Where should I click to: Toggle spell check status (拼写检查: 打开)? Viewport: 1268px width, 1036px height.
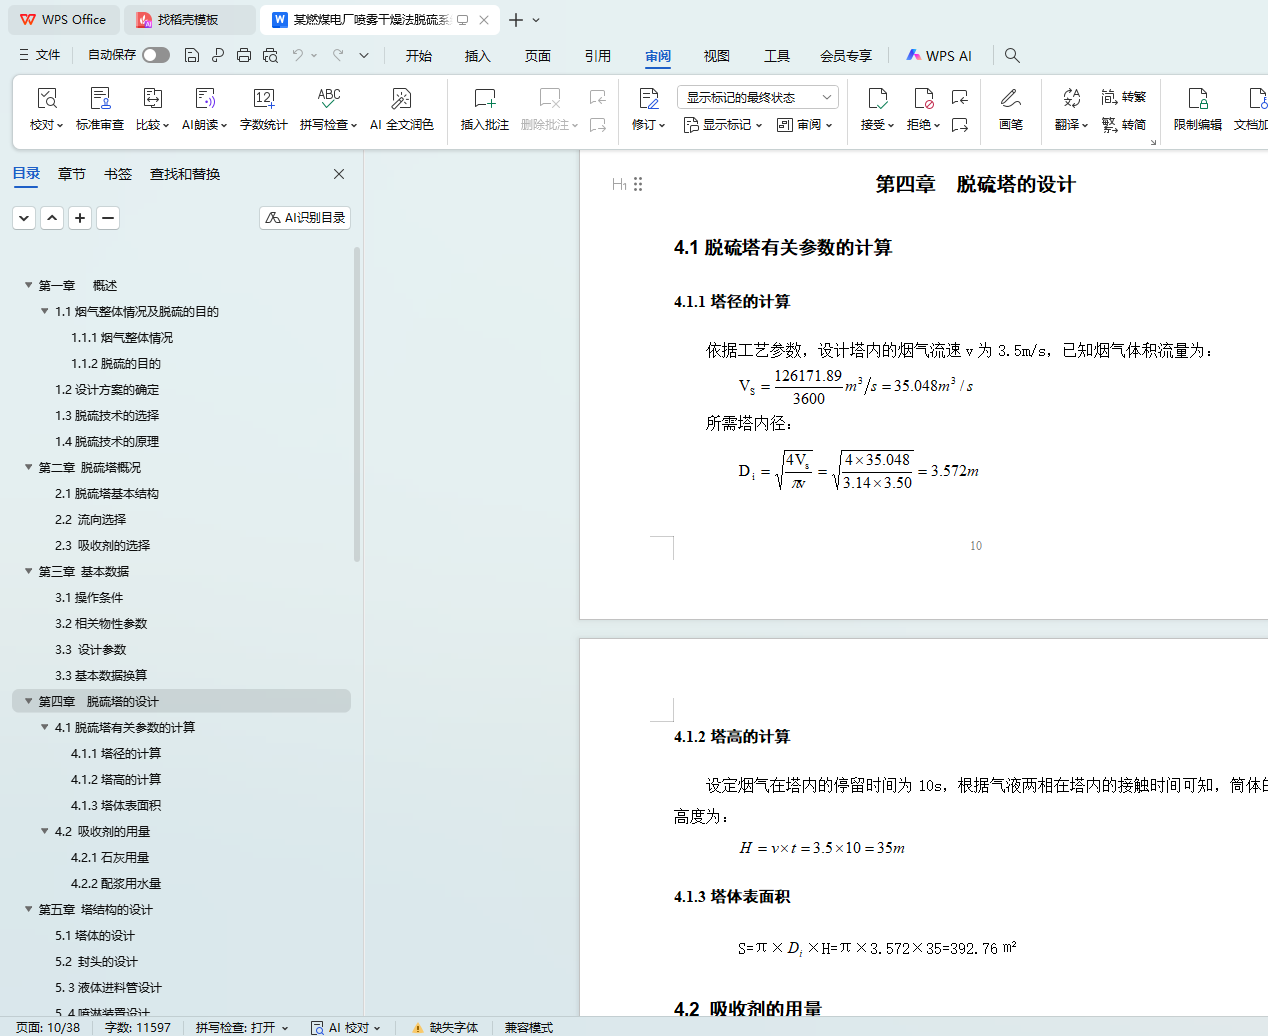[x=241, y=1027]
